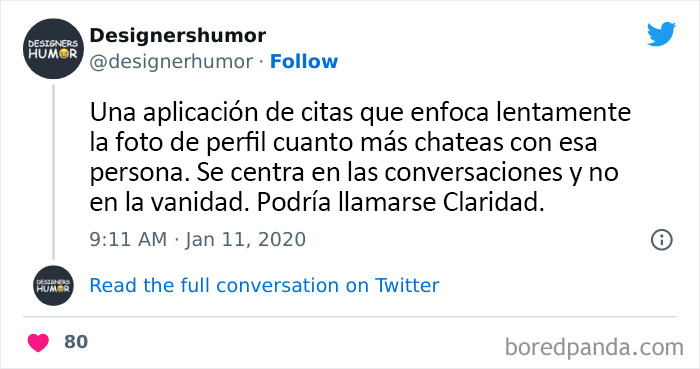This screenshot has width=700, height=369.
Task: Open the tweet info circle icon
Action: pyautogui.click(x=661, y=240)
